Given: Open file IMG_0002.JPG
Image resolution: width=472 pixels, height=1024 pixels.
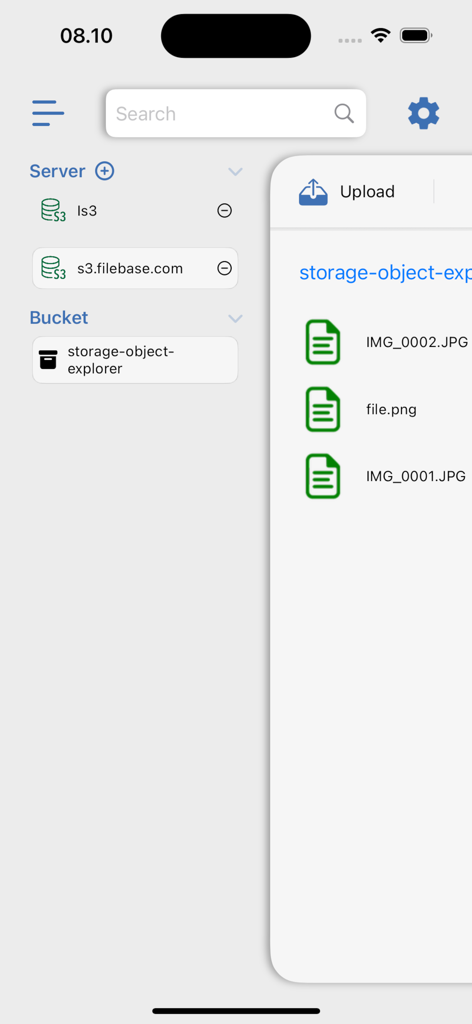Looking at the screenshot, I should (x=417, y=342).
